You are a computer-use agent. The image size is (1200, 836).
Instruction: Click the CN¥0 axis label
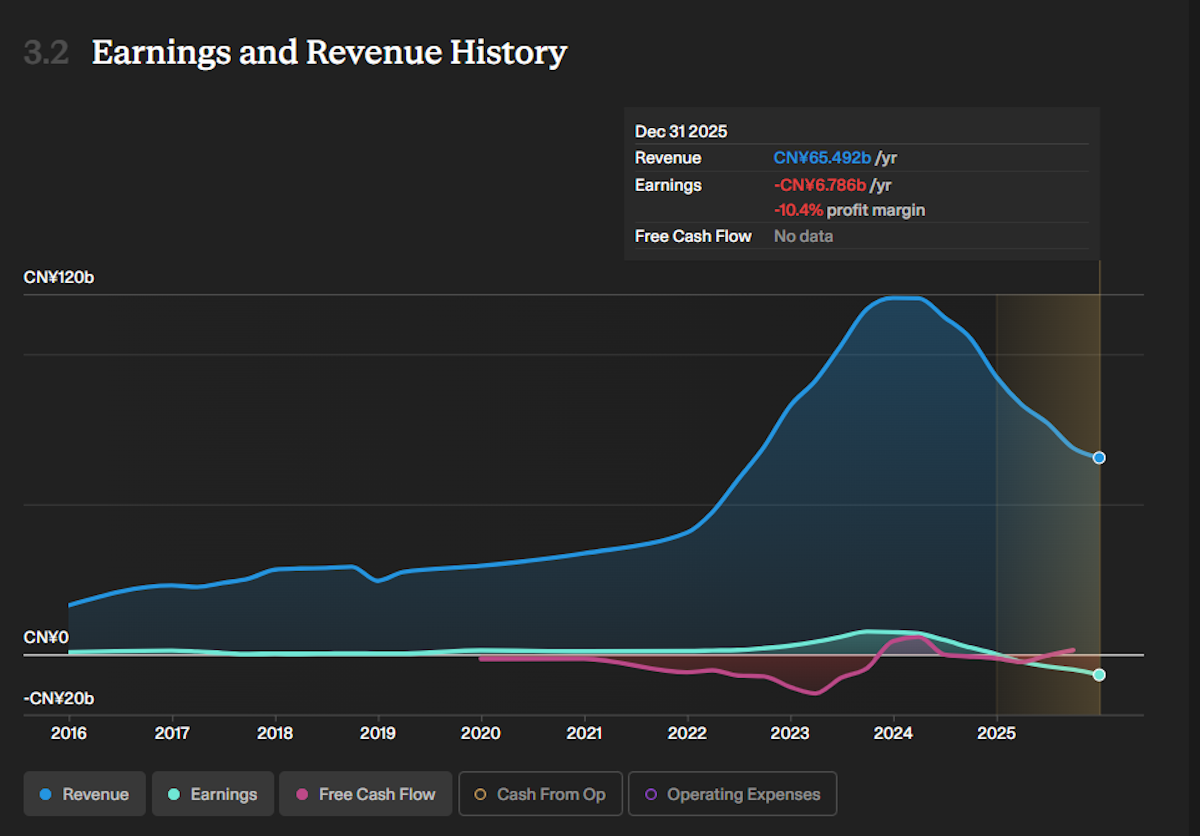pos(46,637)
